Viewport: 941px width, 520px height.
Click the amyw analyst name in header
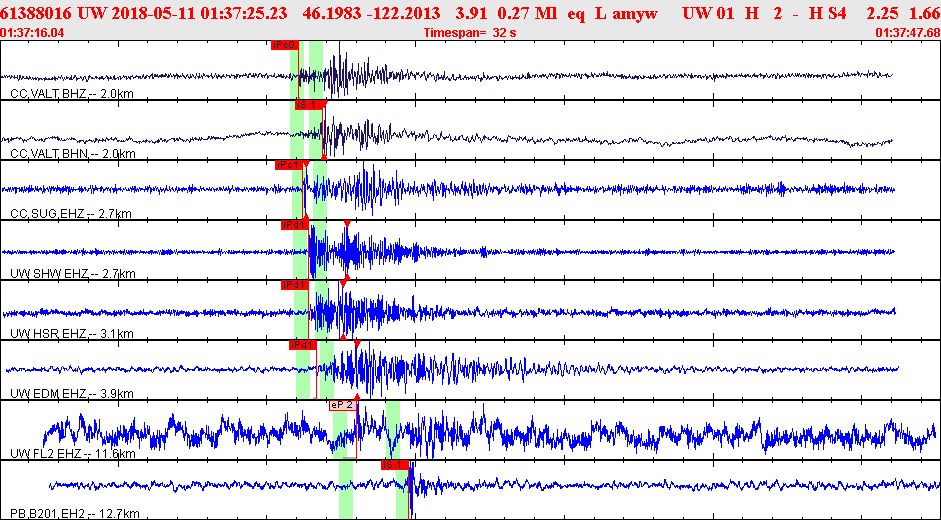pyautogui.click(x=635, y=13)
